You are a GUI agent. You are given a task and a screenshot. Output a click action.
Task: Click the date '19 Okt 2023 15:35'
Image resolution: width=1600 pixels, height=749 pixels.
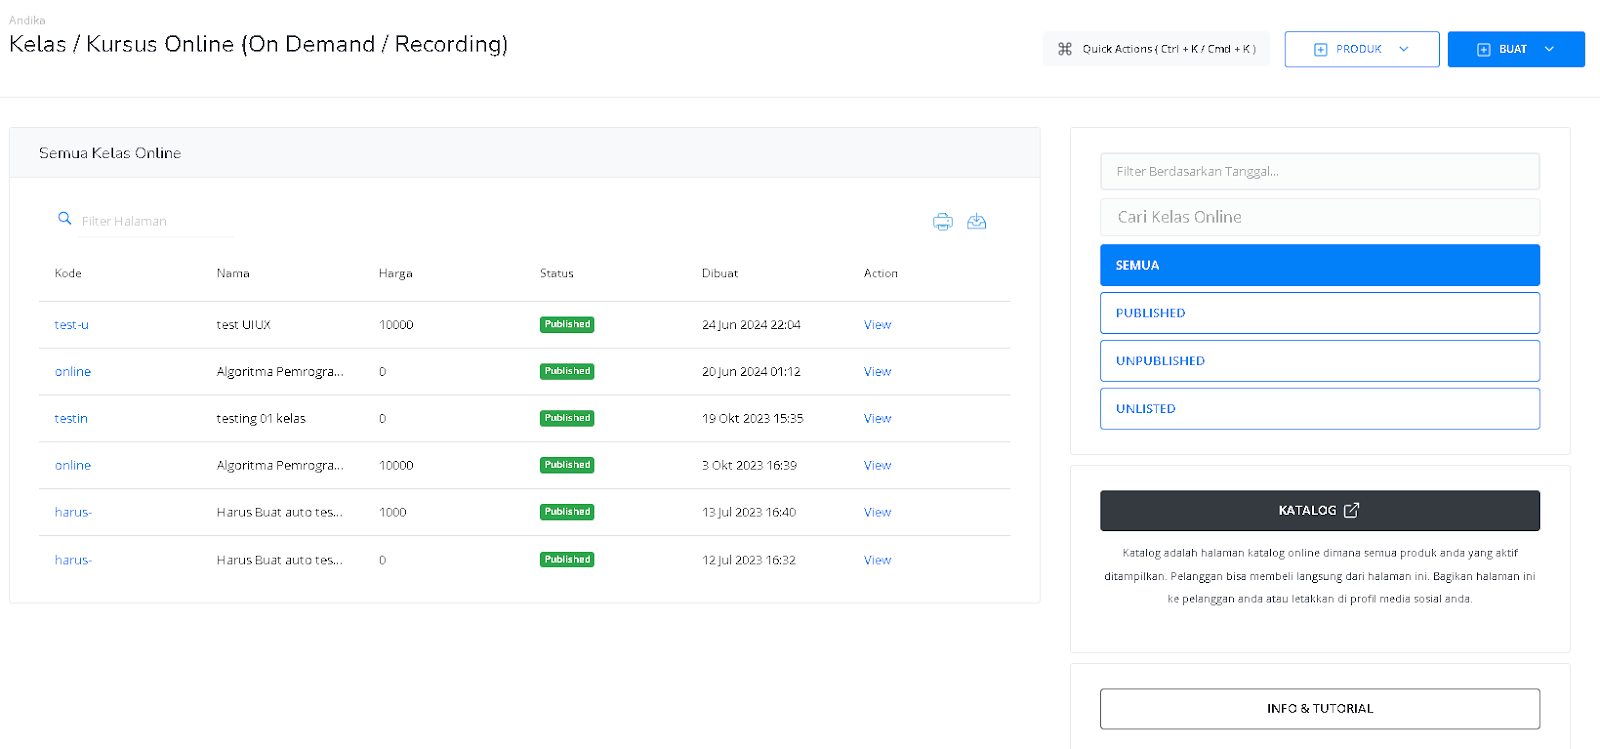pos(752,418)
